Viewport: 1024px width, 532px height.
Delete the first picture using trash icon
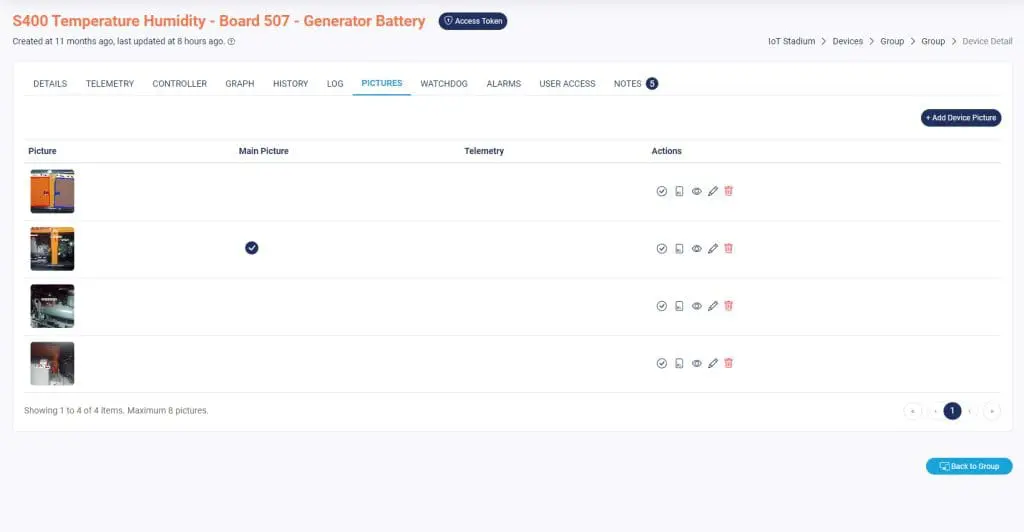[x=728, y=191]
